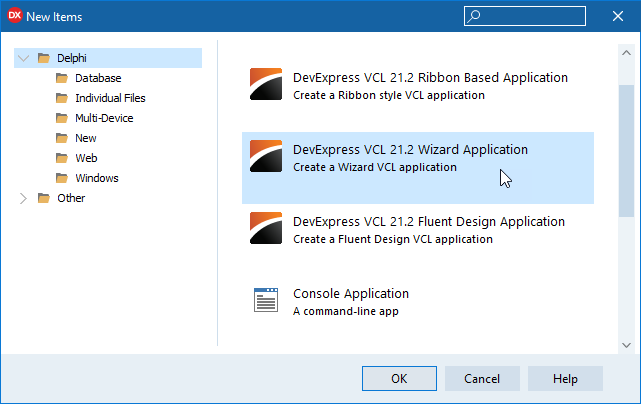Viewport: 641px width, 404px height.
Task: Click the Database folder icon
Action: coord(62,78)
